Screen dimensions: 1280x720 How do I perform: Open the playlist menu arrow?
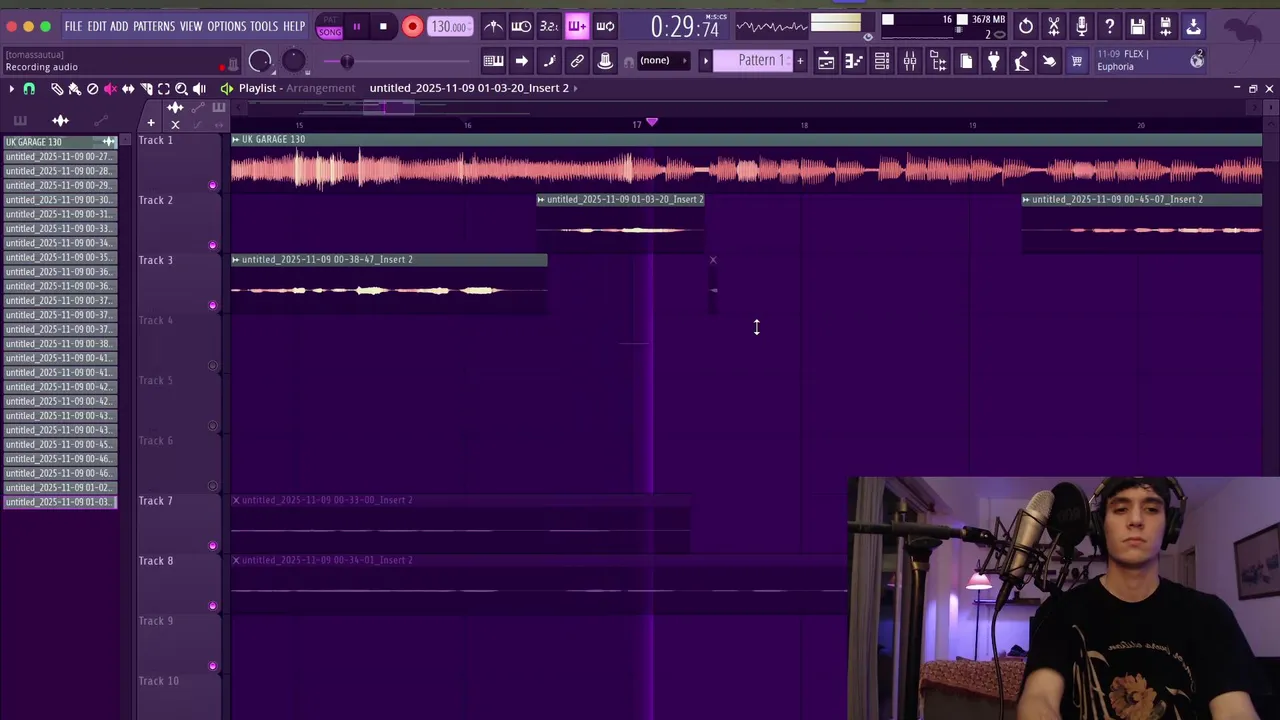11,89
